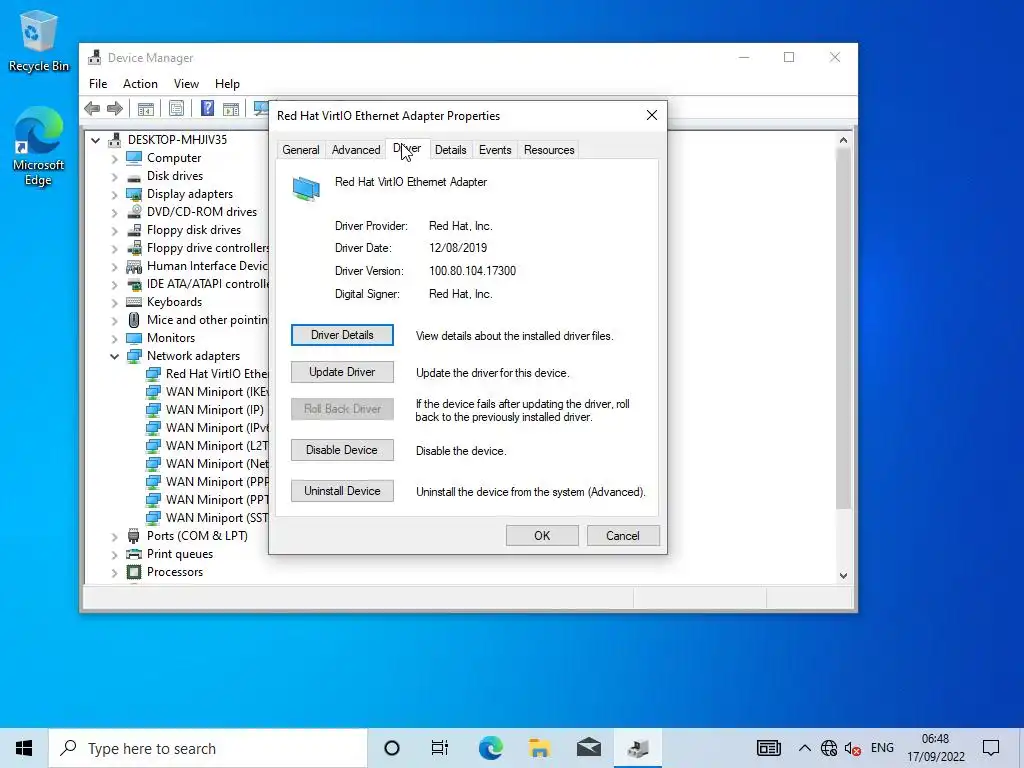Click Show/Hide Action Pane toolbar icon
The height and width of the screenshot is (768, 1024).
[231, 108]
